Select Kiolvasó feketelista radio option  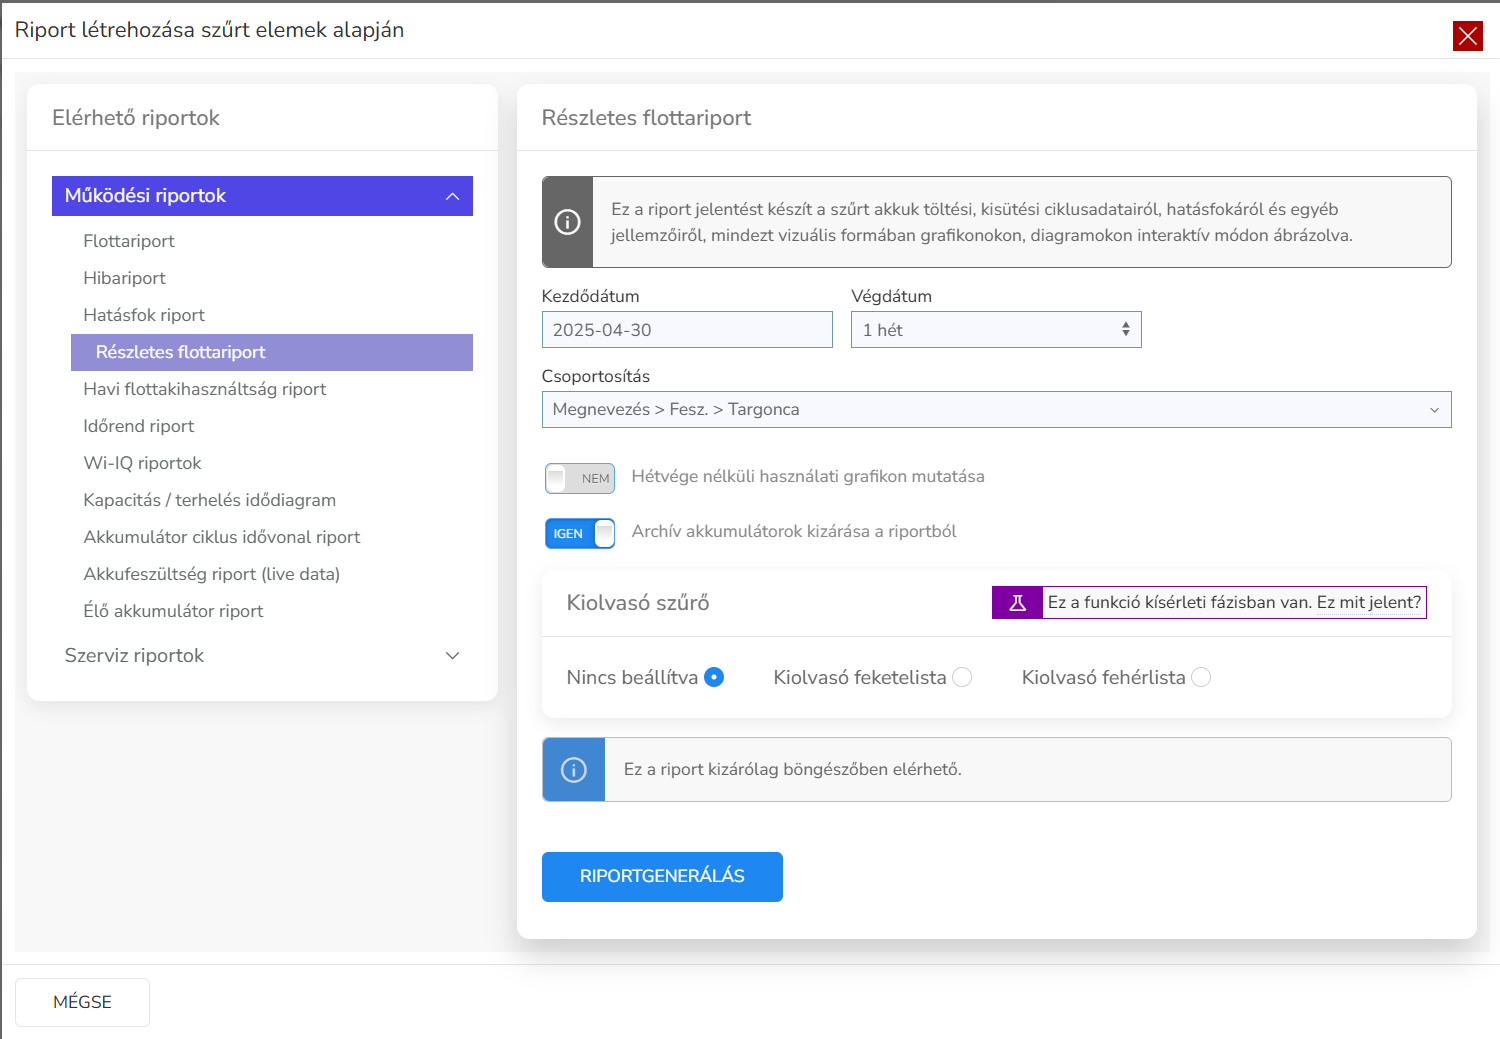coord(961,677)
